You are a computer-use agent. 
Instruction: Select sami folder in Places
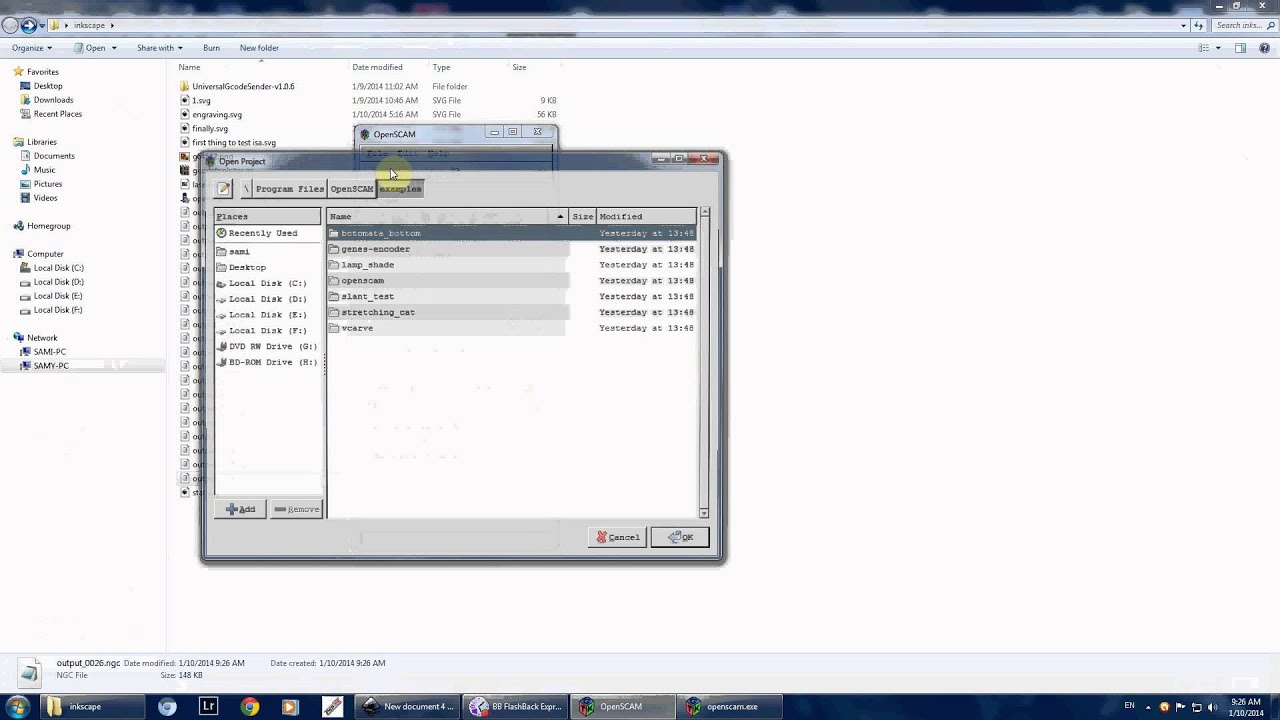pyautogui.click(x=239, y=251)
